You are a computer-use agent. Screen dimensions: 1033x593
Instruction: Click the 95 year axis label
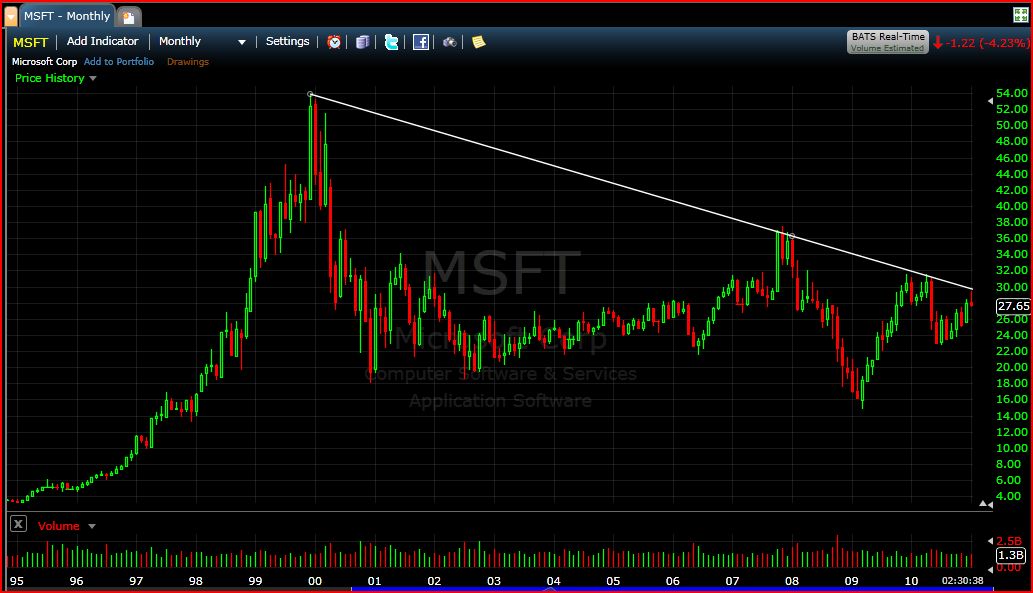17,581
